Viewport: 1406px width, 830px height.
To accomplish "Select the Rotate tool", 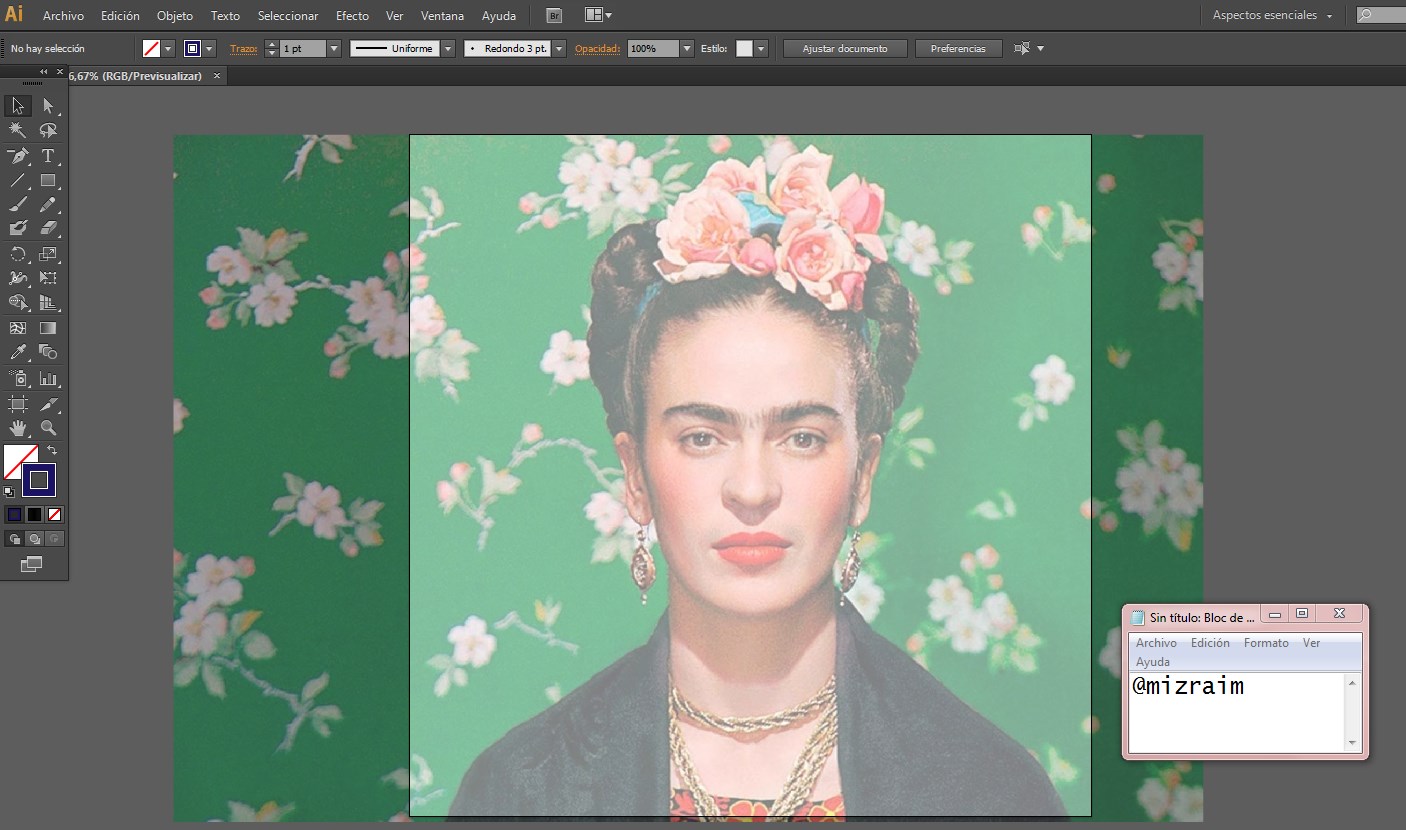I will (x=17, y=255).
